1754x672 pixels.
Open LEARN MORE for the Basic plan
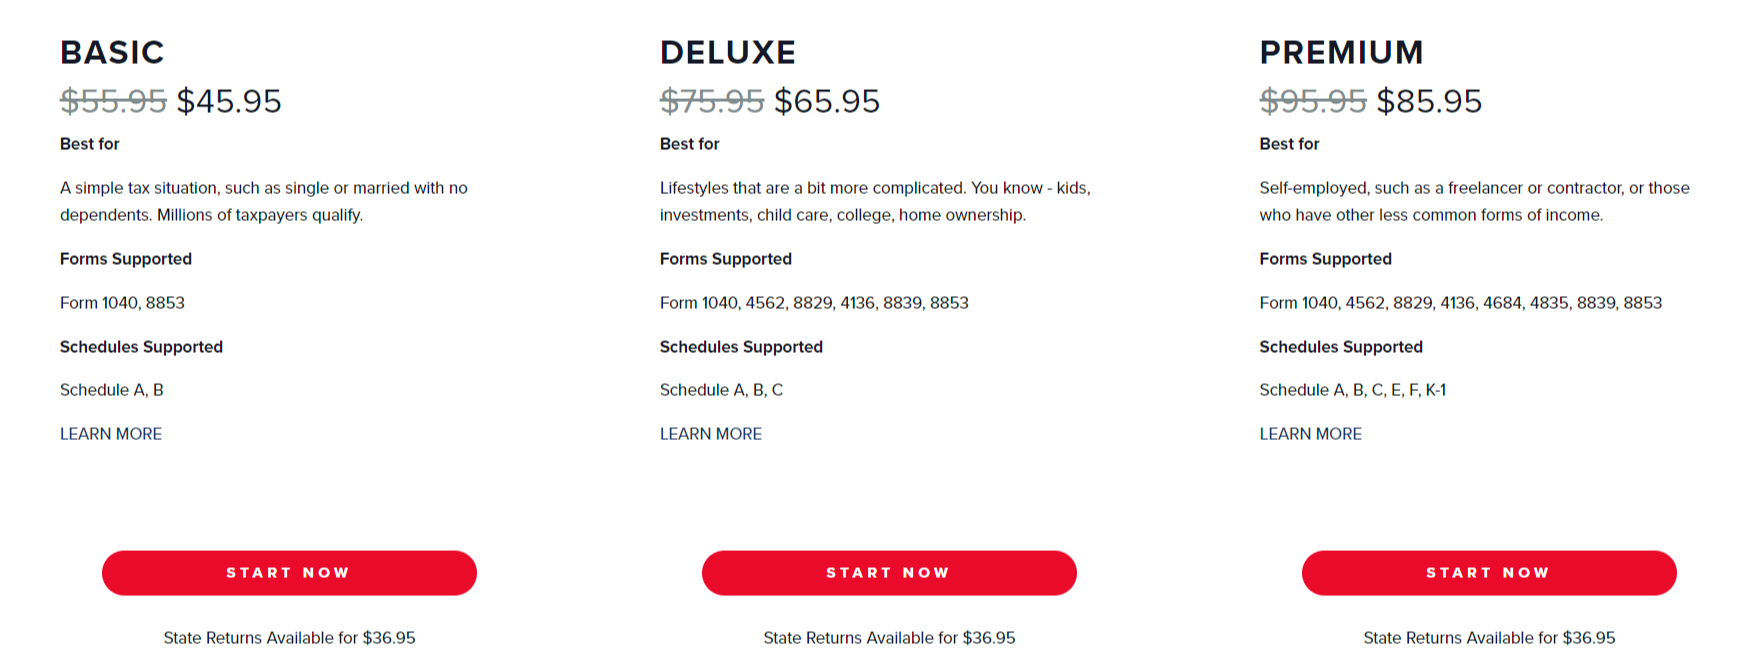tap(110, 433)
